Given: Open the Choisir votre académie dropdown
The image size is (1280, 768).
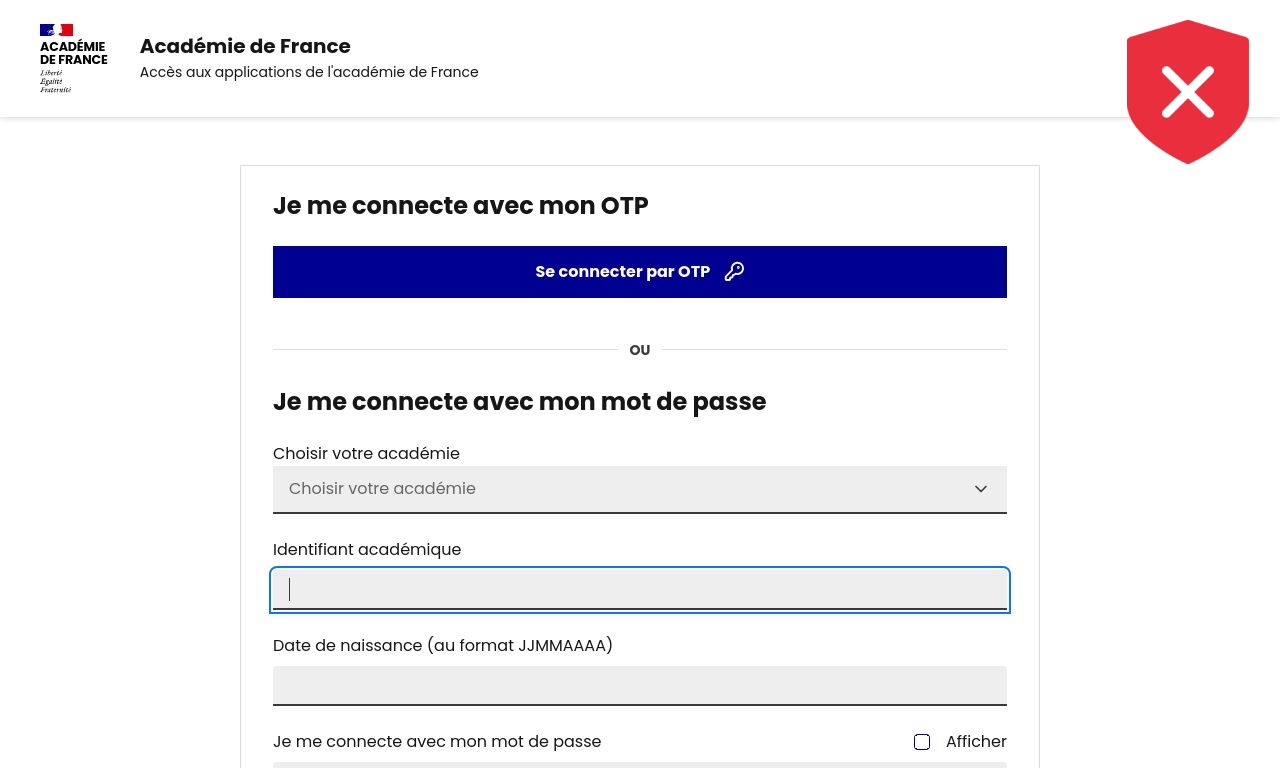Looking at the screenshot, I should click(640, 489).
